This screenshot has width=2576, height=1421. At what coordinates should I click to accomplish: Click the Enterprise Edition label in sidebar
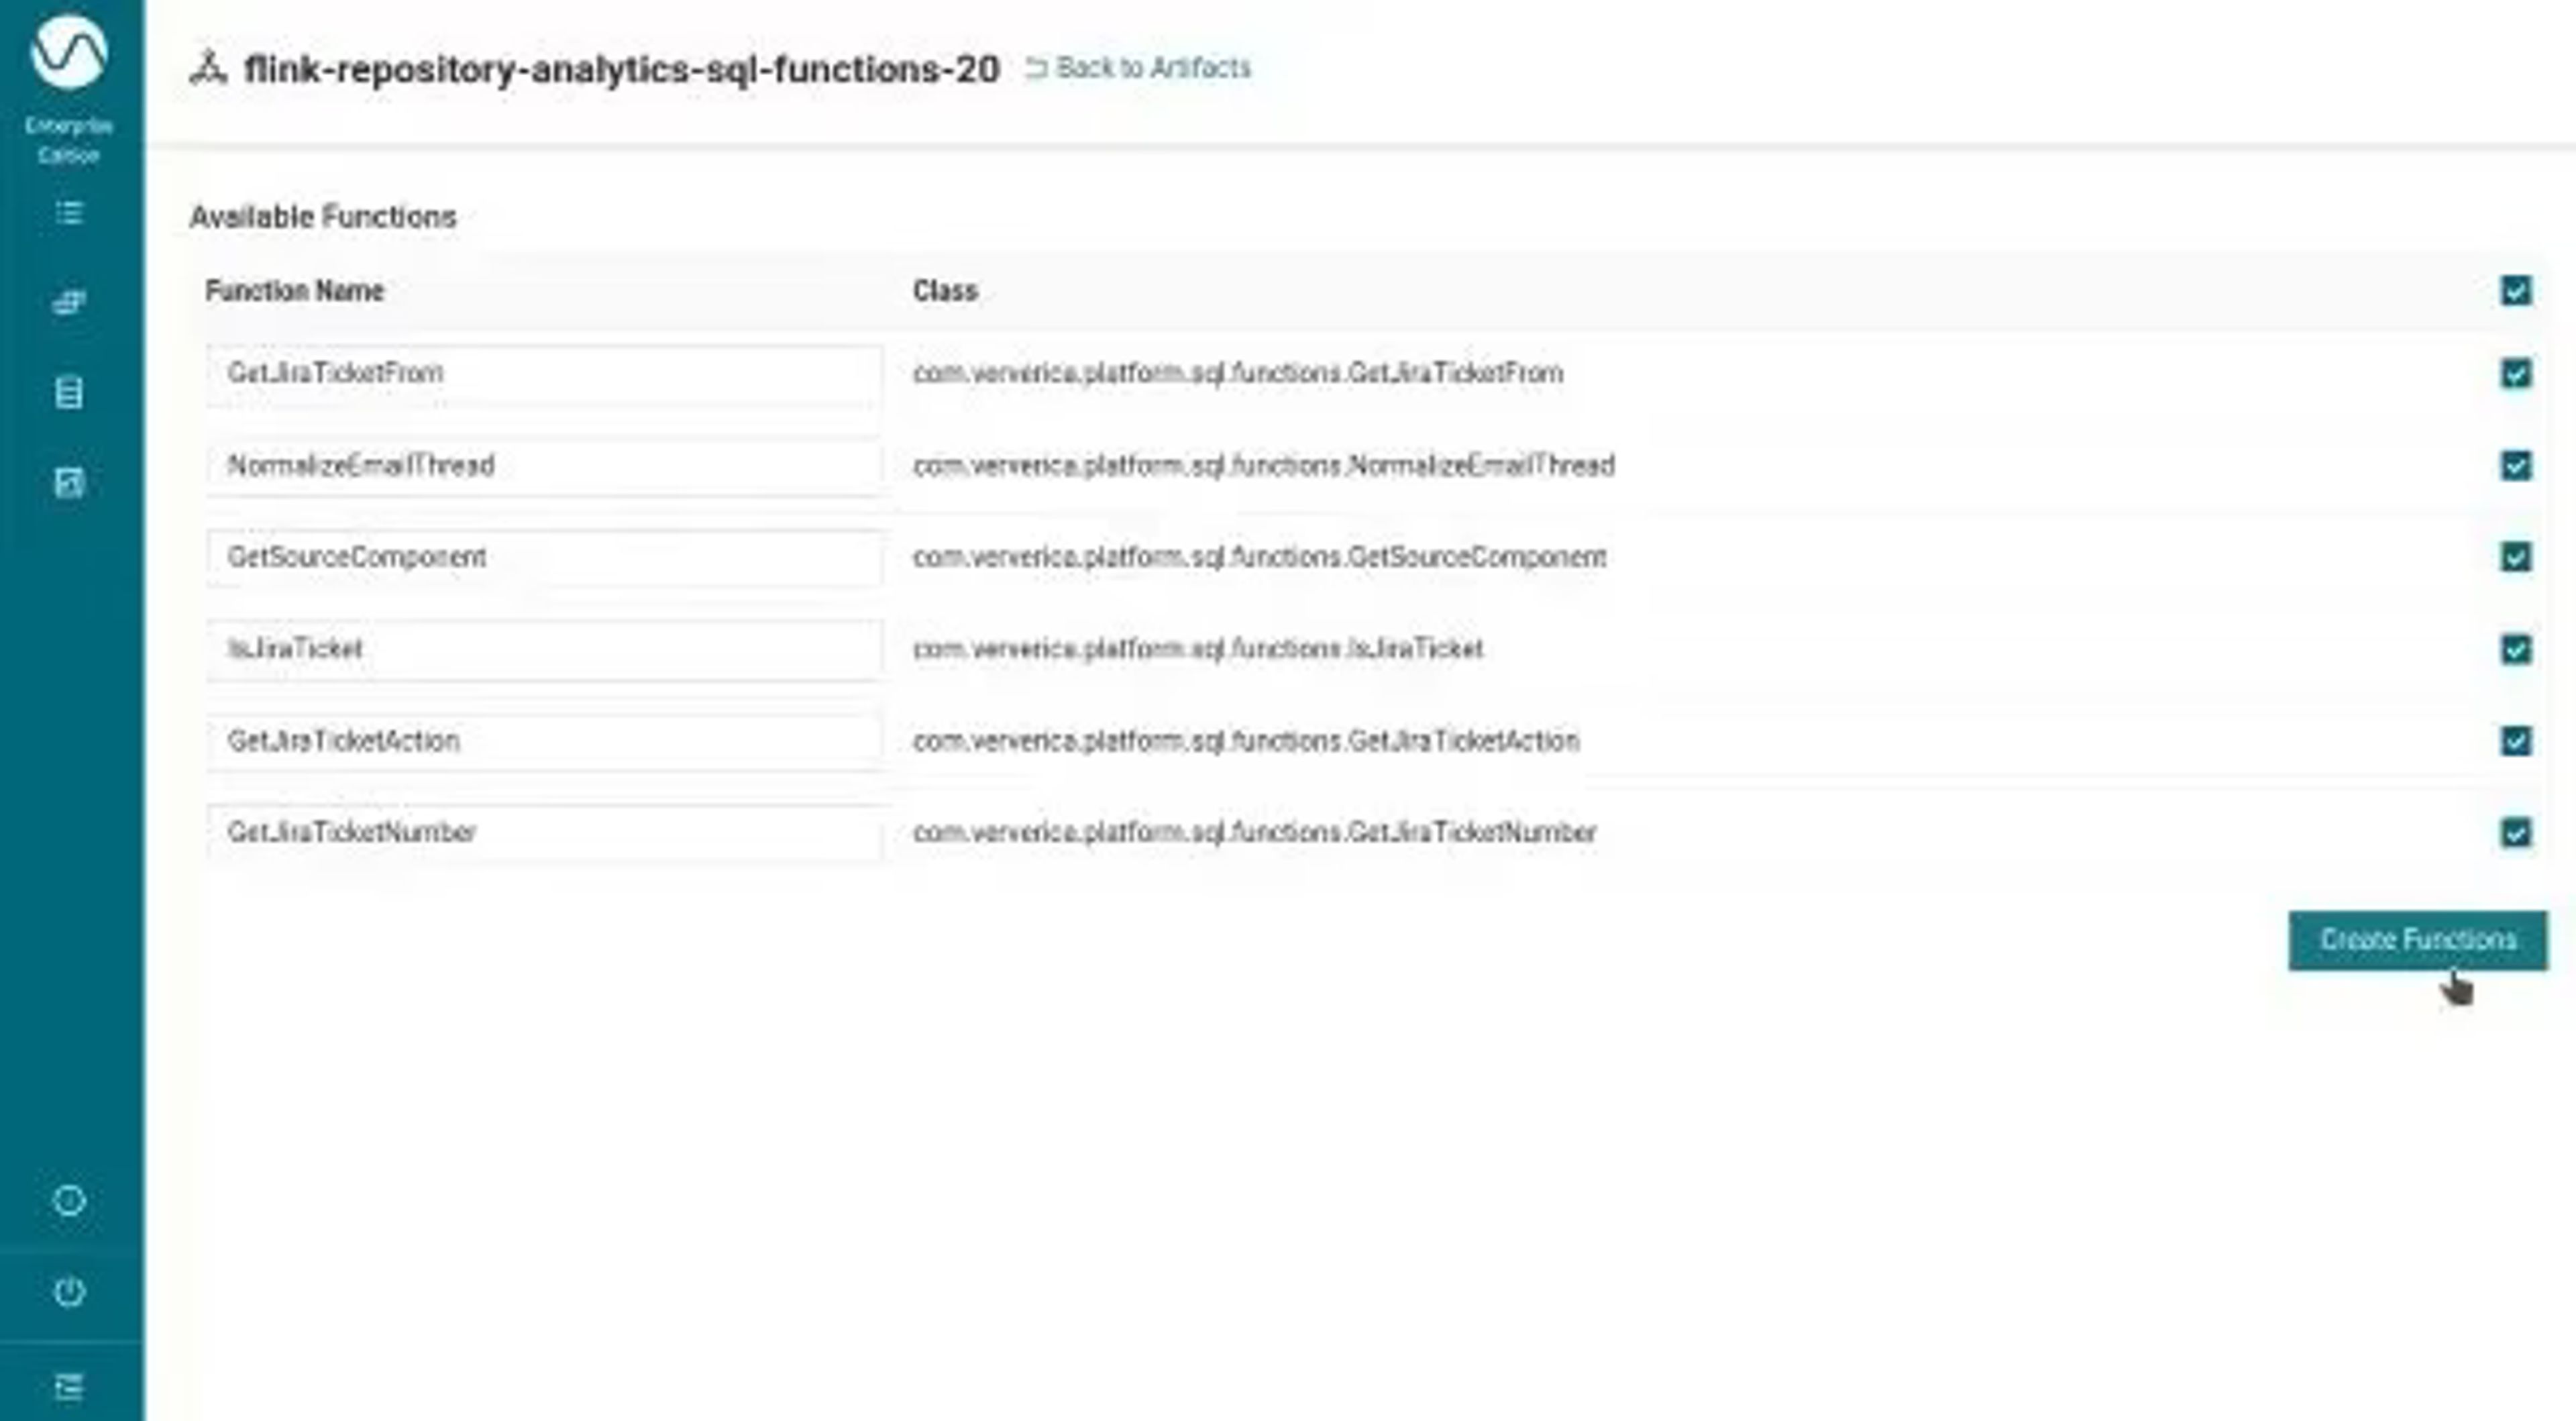[x=69, y=140]
